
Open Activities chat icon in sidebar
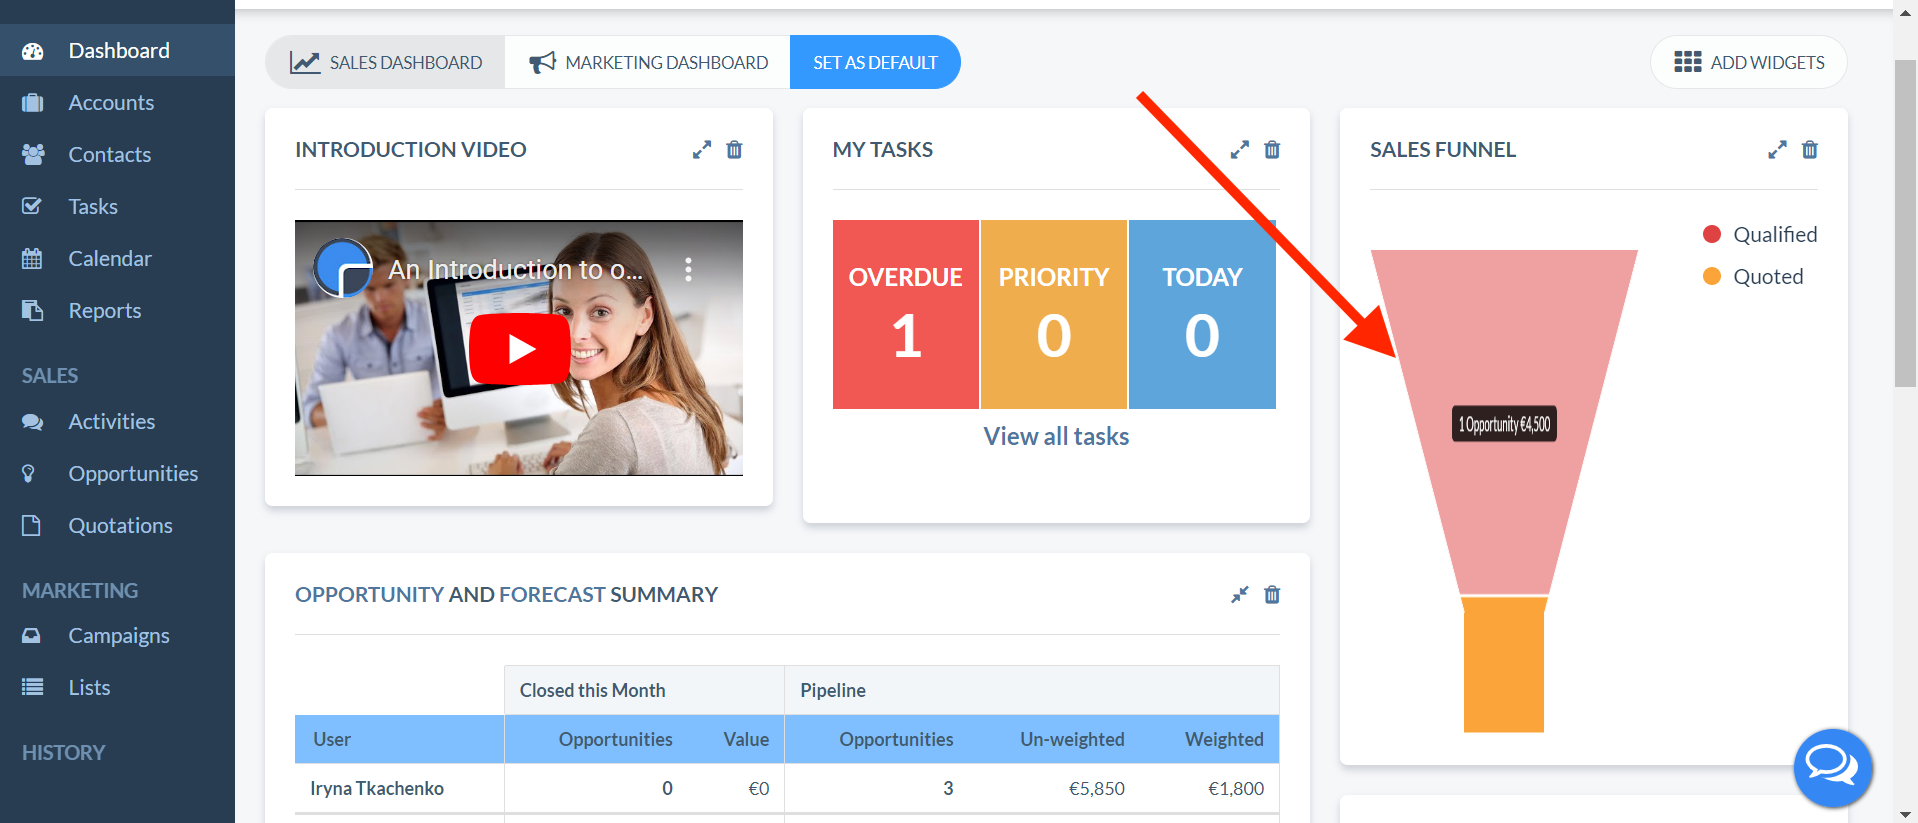tap(33, 422)
